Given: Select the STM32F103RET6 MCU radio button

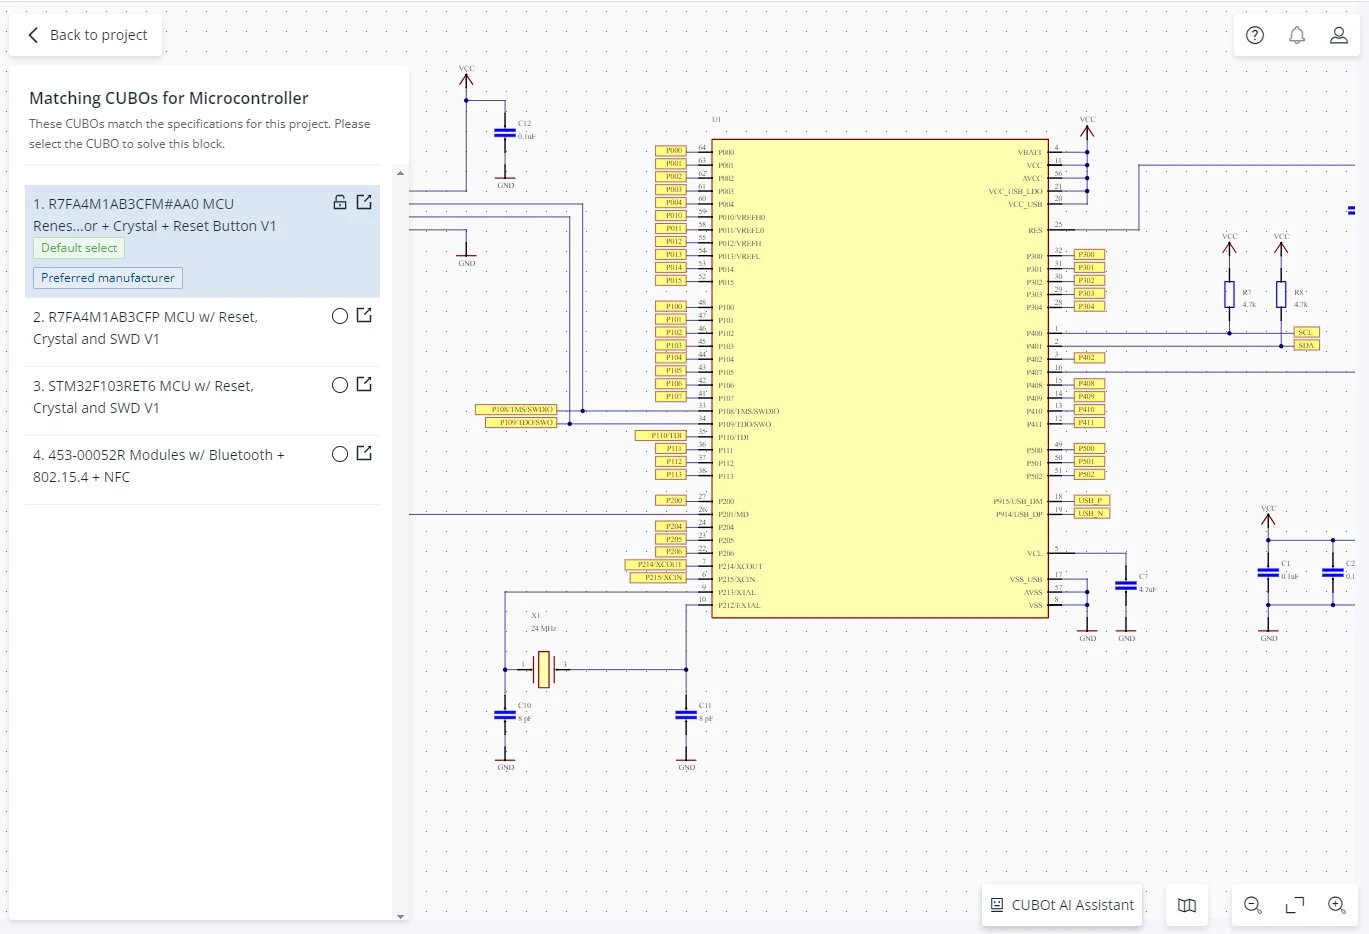Looking at the screenshot, I should pyautogui.click(x=340, y=385).
